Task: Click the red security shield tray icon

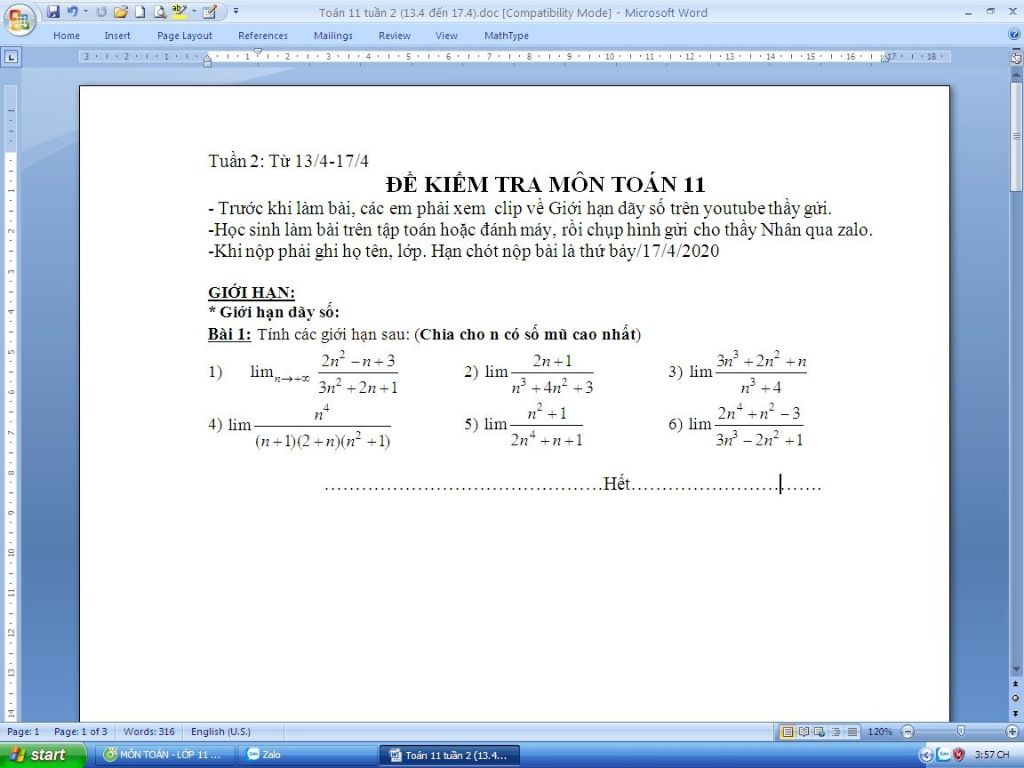Action: (x=959, y=755)
